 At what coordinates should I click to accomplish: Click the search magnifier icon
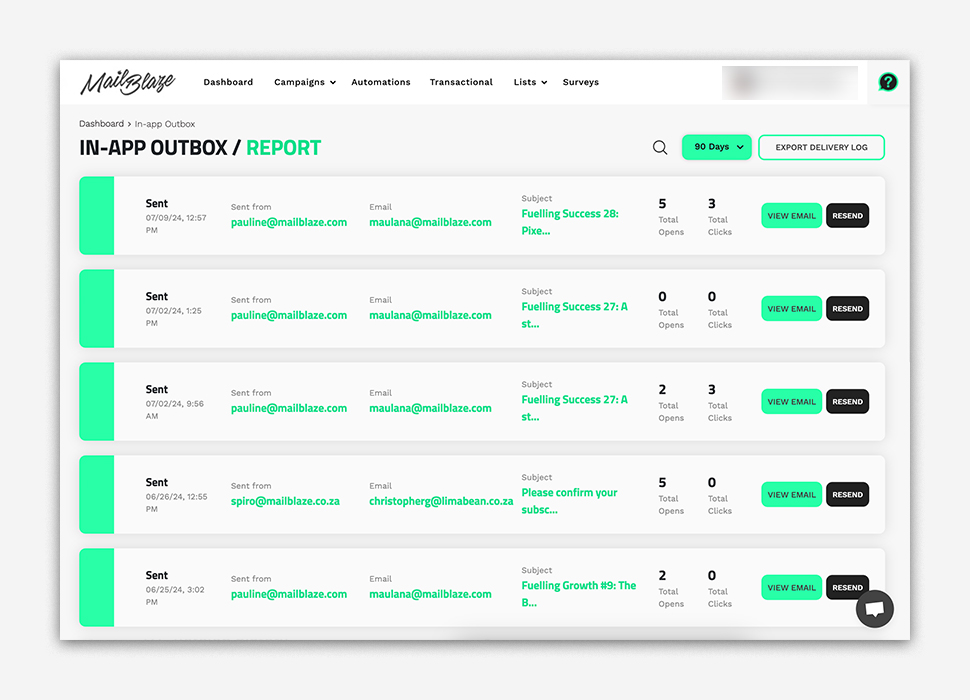coord(660,148)
